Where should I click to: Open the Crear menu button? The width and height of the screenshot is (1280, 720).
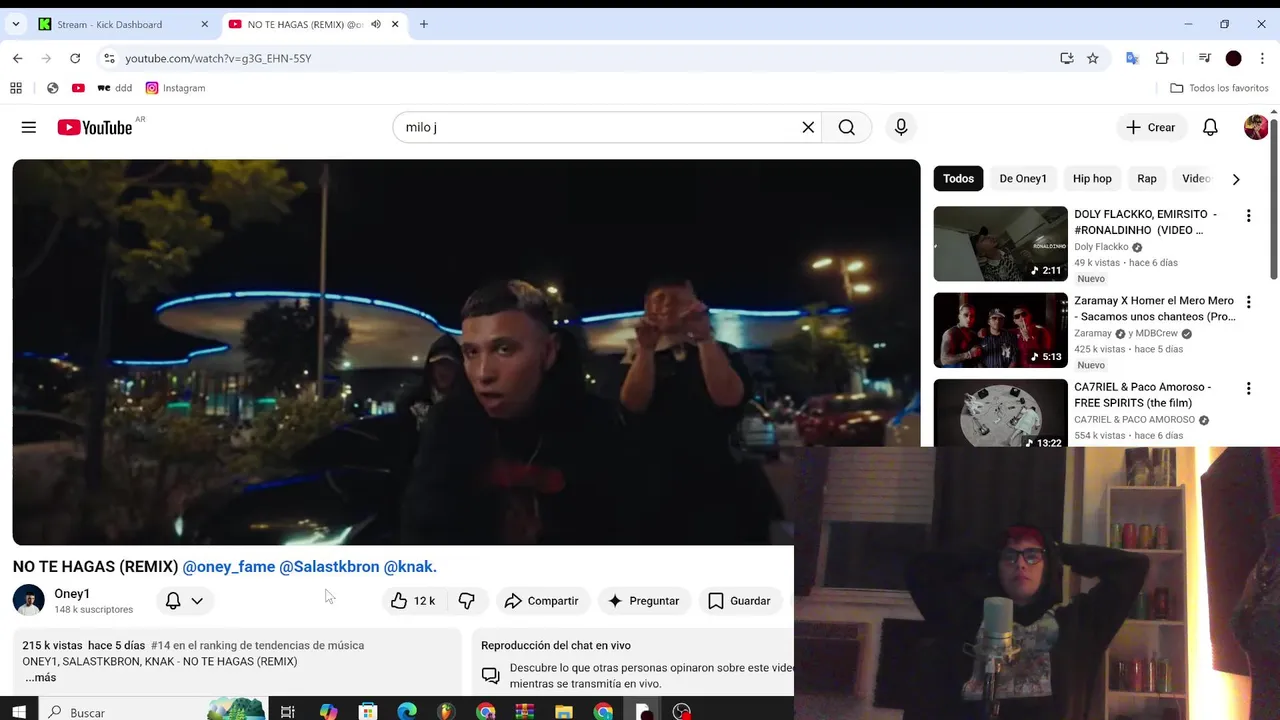(x=1151, y=127)
